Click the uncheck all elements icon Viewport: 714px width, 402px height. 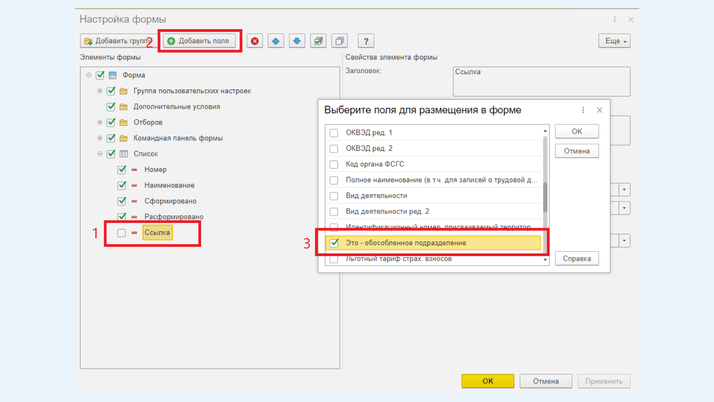pos(339,41)
